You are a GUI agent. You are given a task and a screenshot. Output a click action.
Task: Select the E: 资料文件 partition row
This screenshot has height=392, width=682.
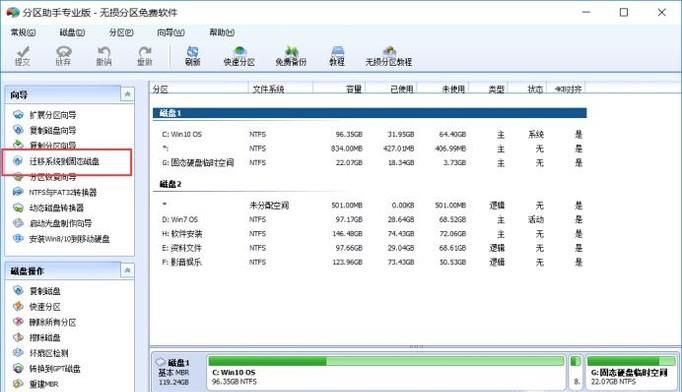click(x=370, y=248)
